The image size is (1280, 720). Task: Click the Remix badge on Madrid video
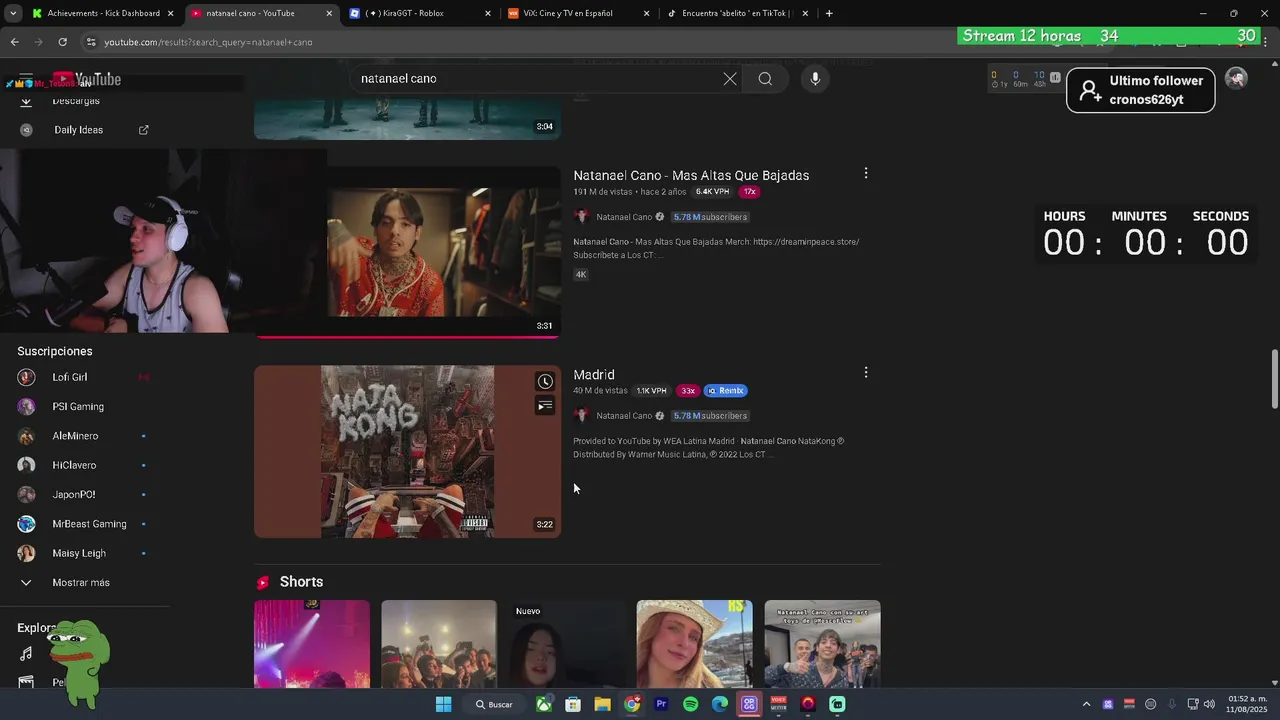pos(726,391)
